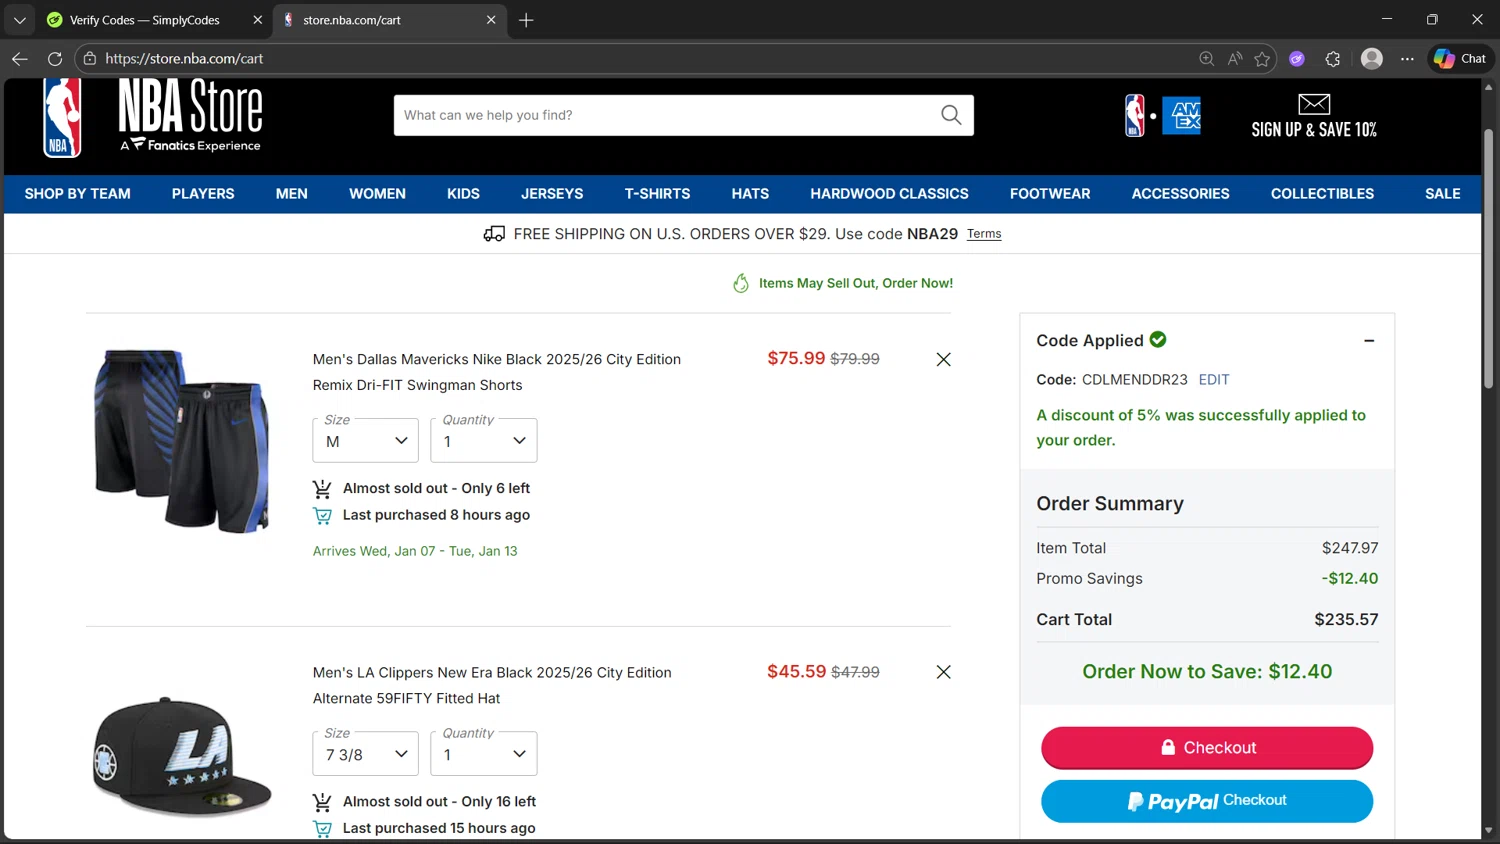Reload the cart page

coord(55,59)
